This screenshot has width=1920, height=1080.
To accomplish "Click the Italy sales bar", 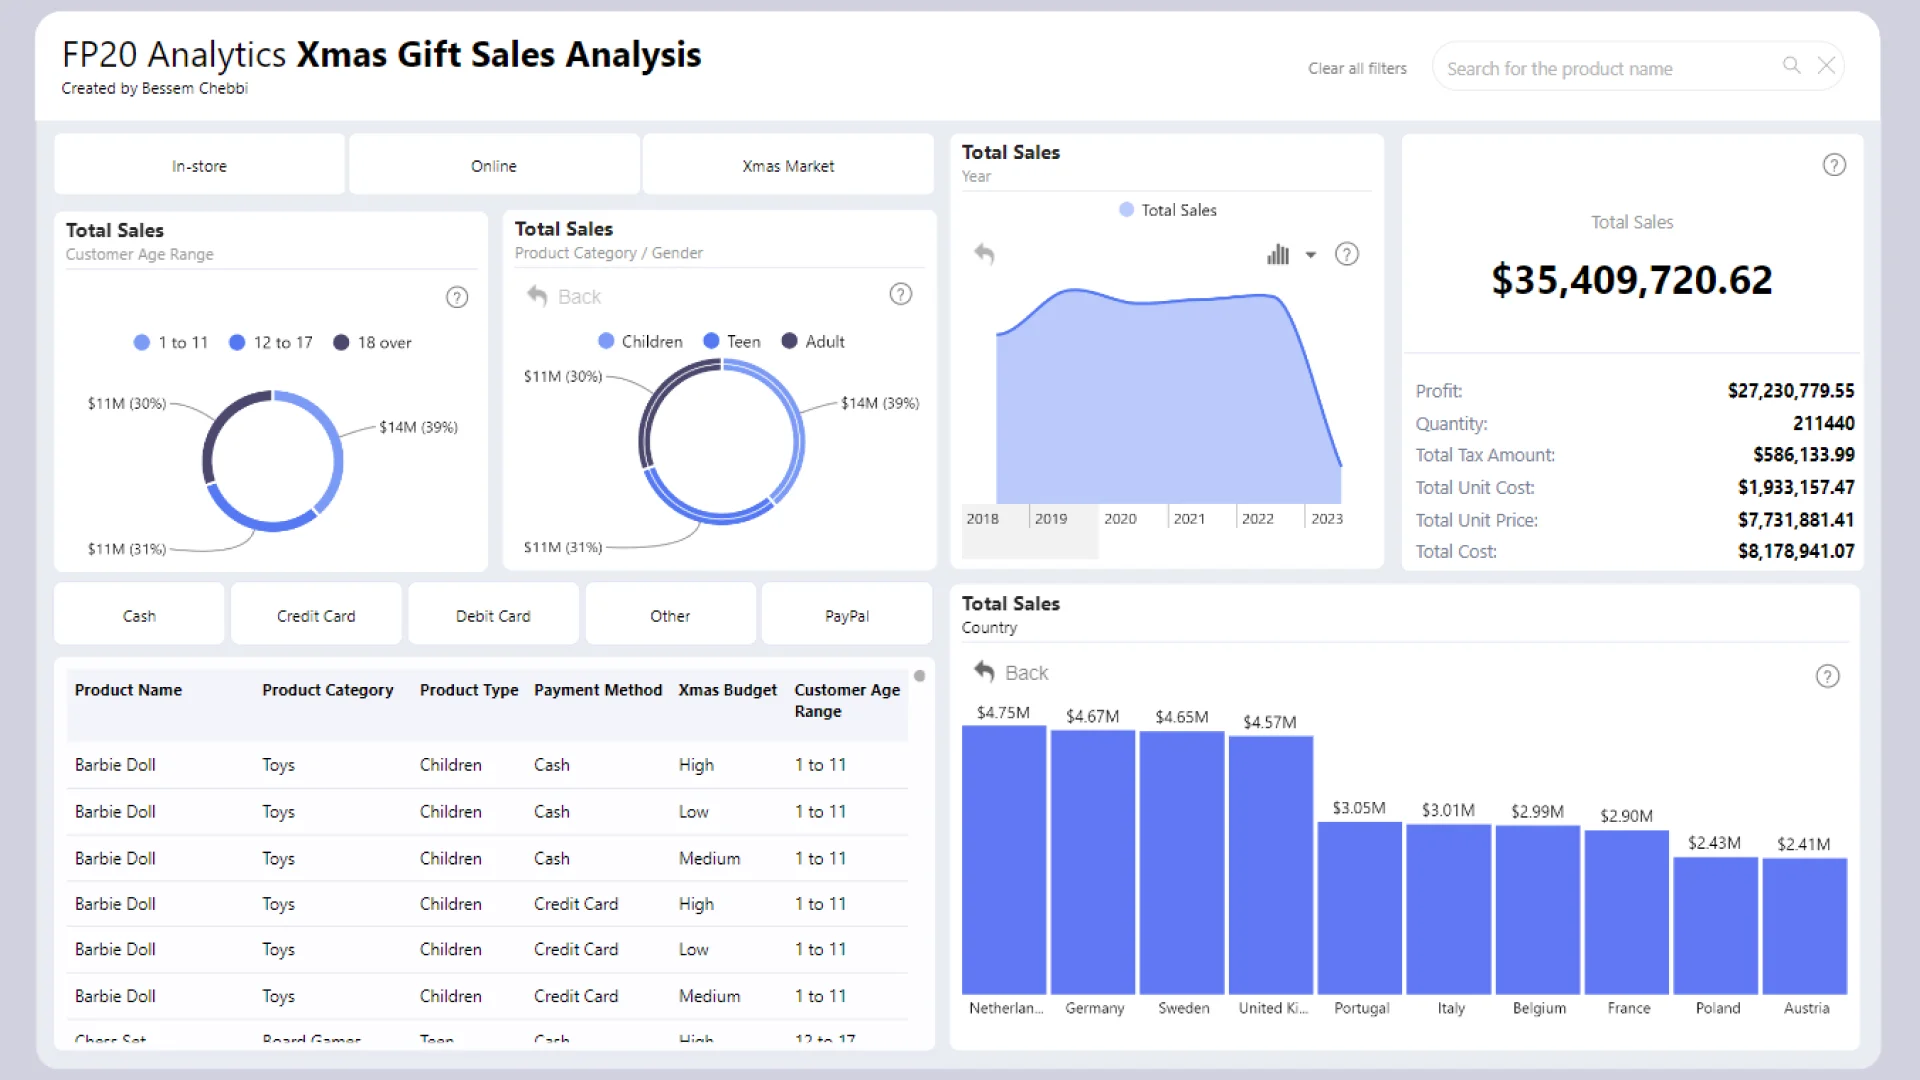I will pos(1449,909).
